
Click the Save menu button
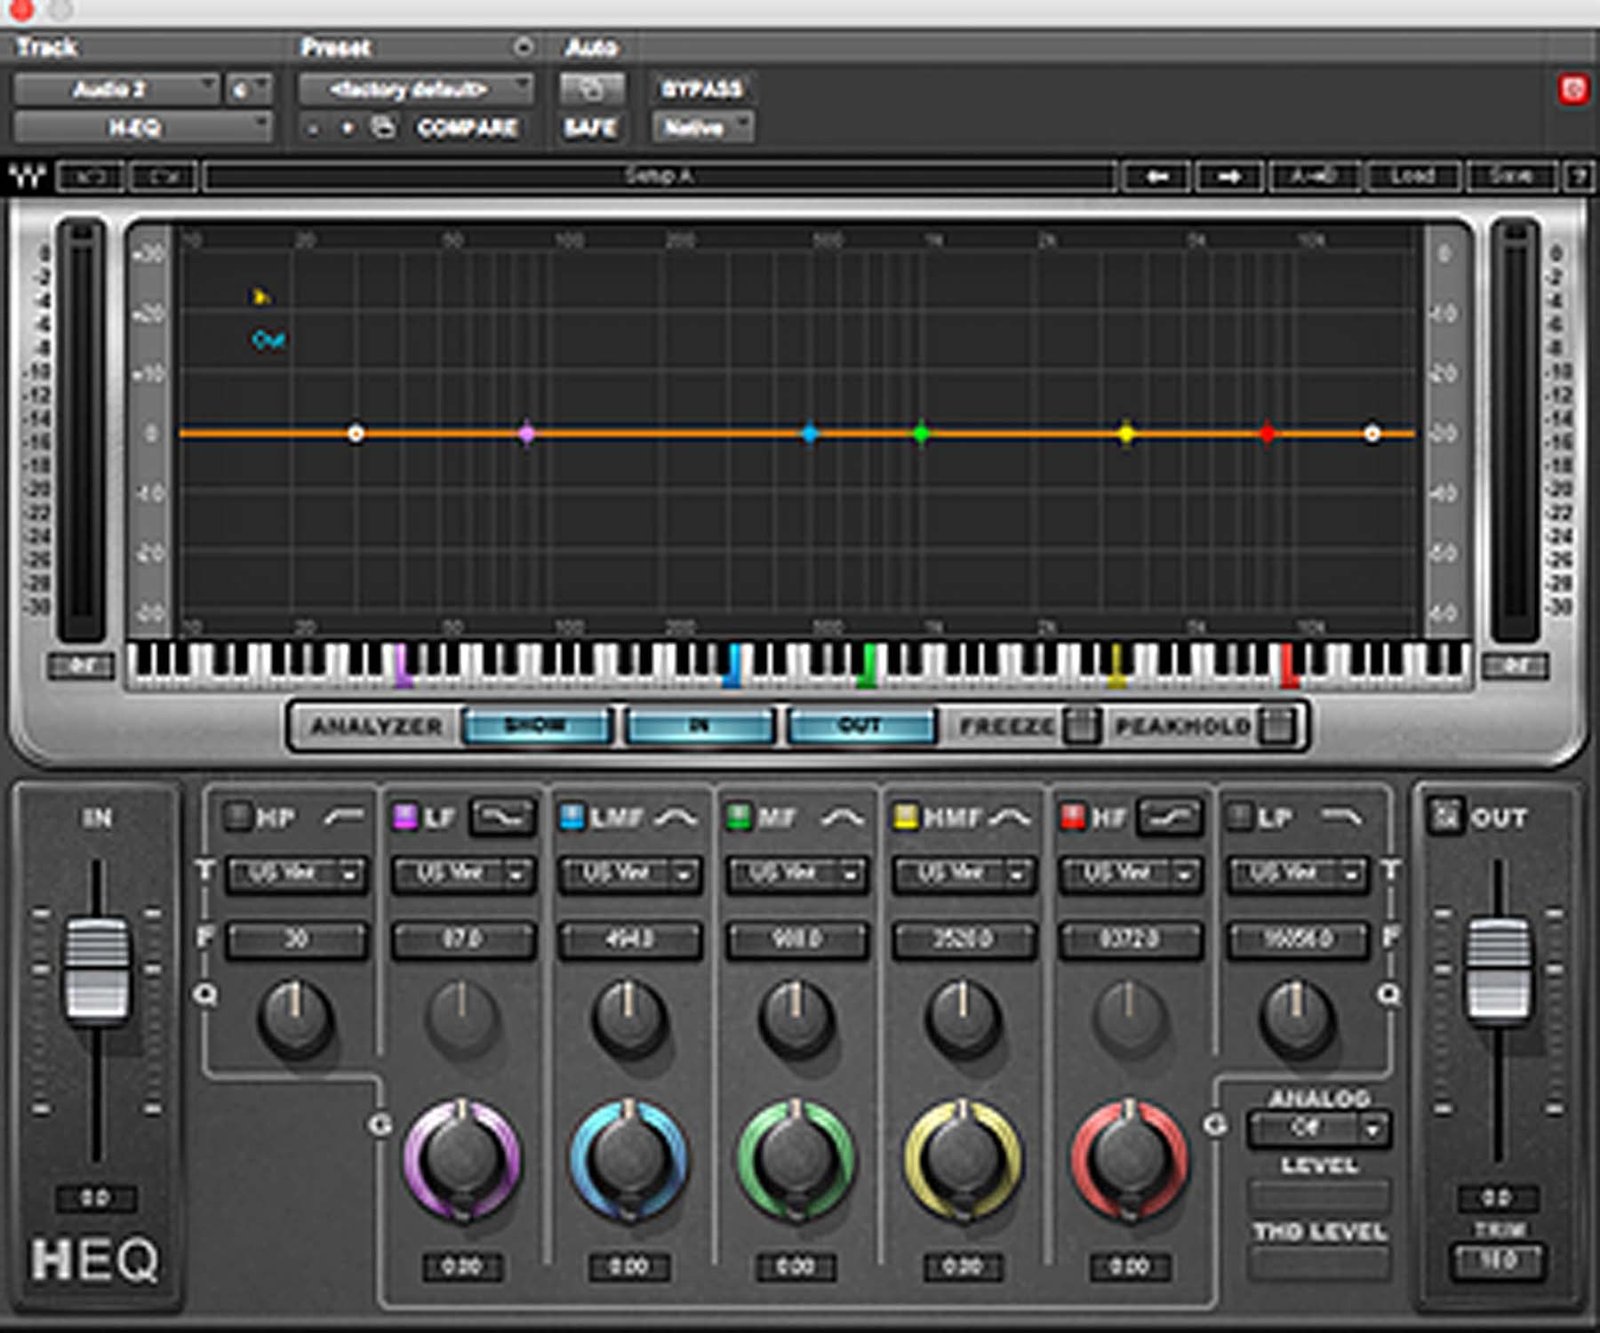pyautogui.click(x=1510, y=177)
